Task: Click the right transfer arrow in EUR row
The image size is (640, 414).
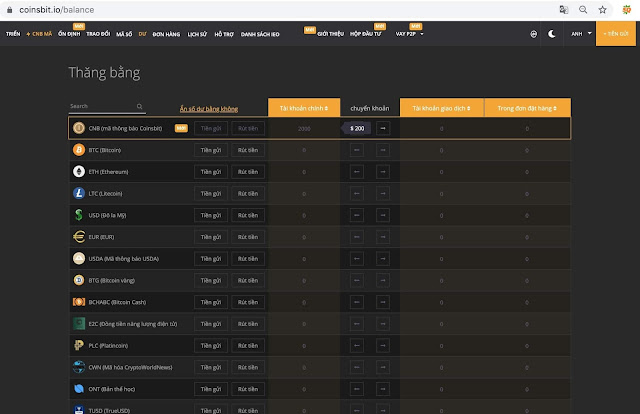Action: tap(382, 236)
